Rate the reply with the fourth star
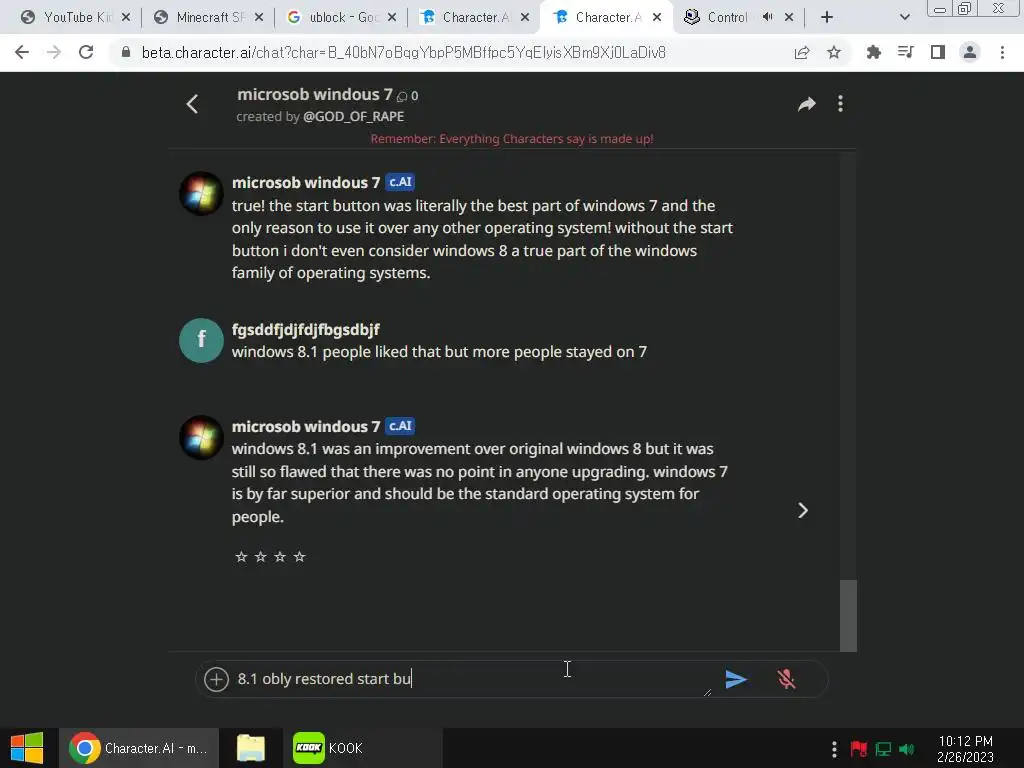 [x=299, y=556]
